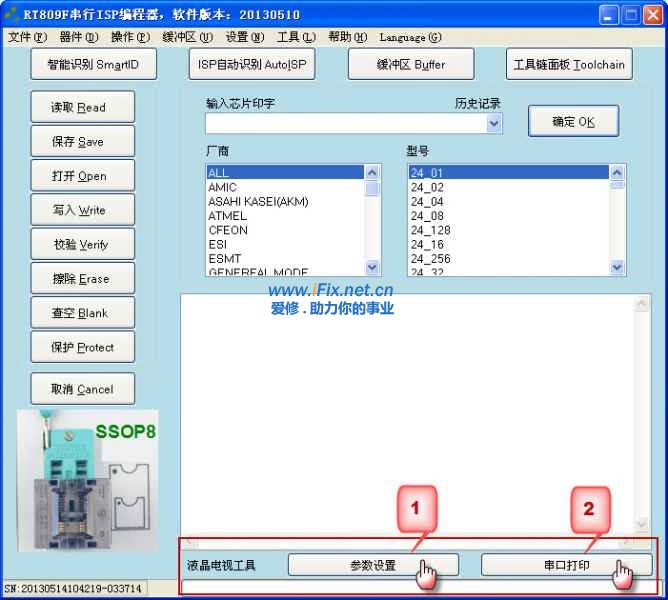Select 24_16 in the 型号 list
Viewport: 668px width, 600px height.
pos(509,244)
